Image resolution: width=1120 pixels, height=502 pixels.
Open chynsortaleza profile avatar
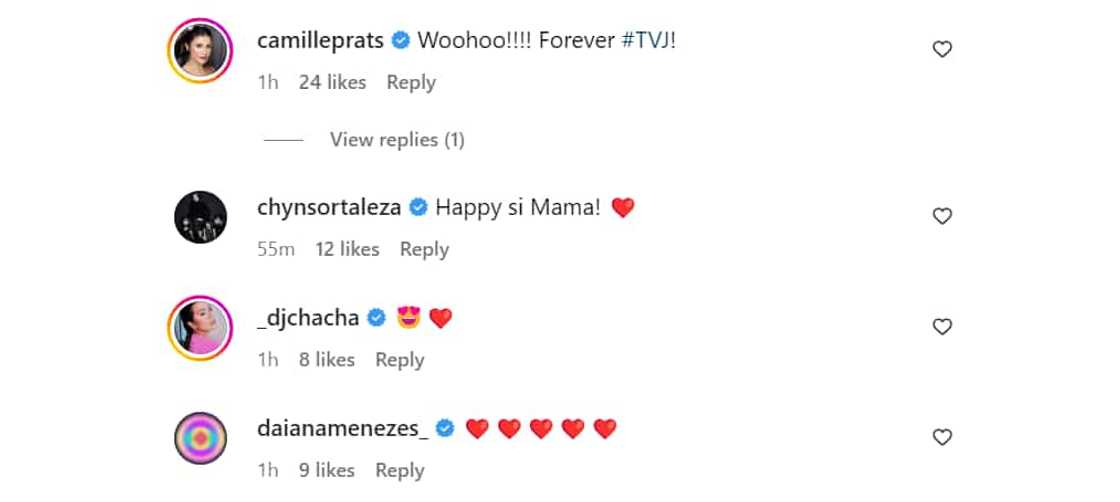coord(200,217)
